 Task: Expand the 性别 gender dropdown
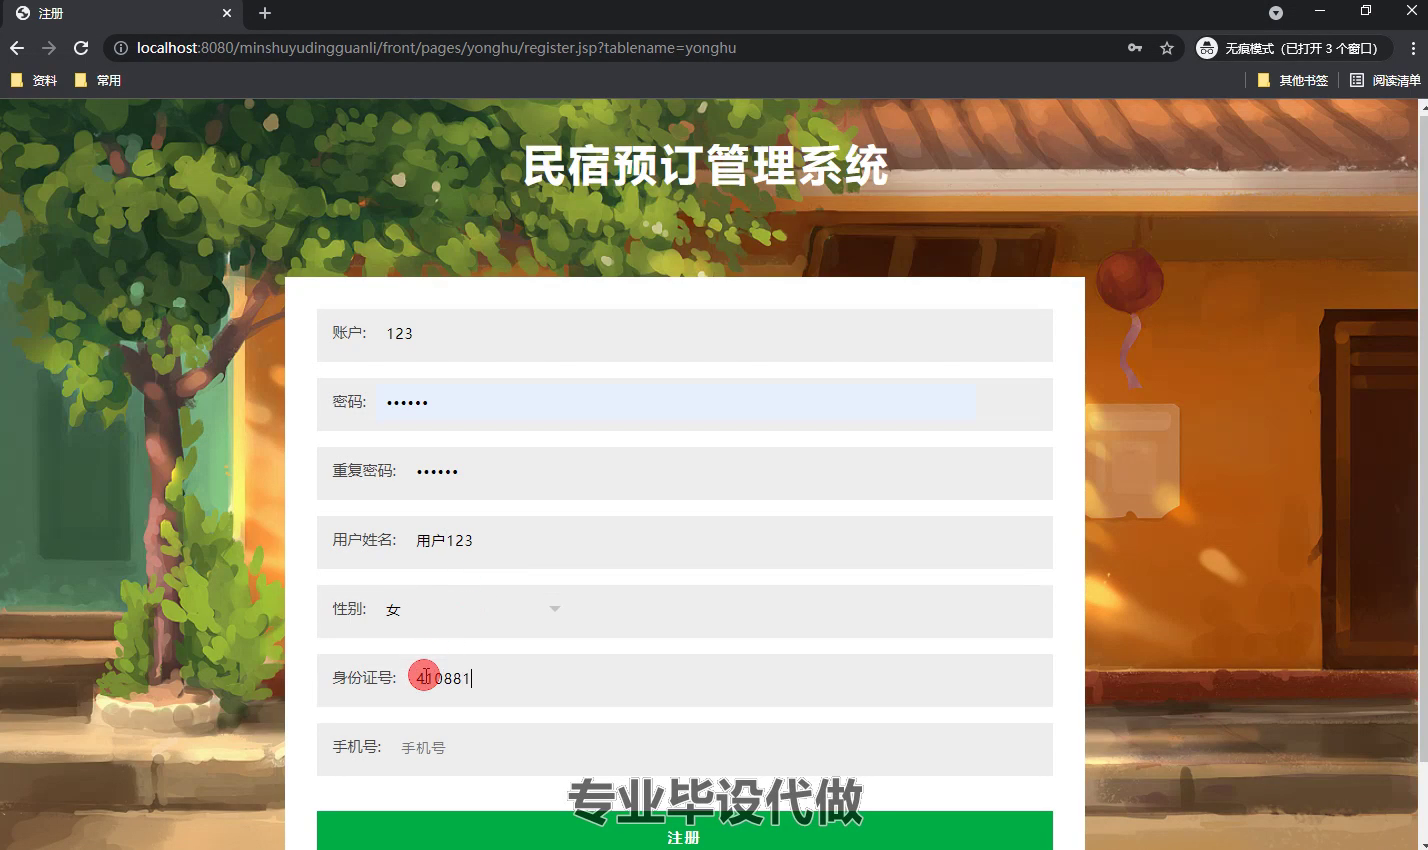point(474,609)
